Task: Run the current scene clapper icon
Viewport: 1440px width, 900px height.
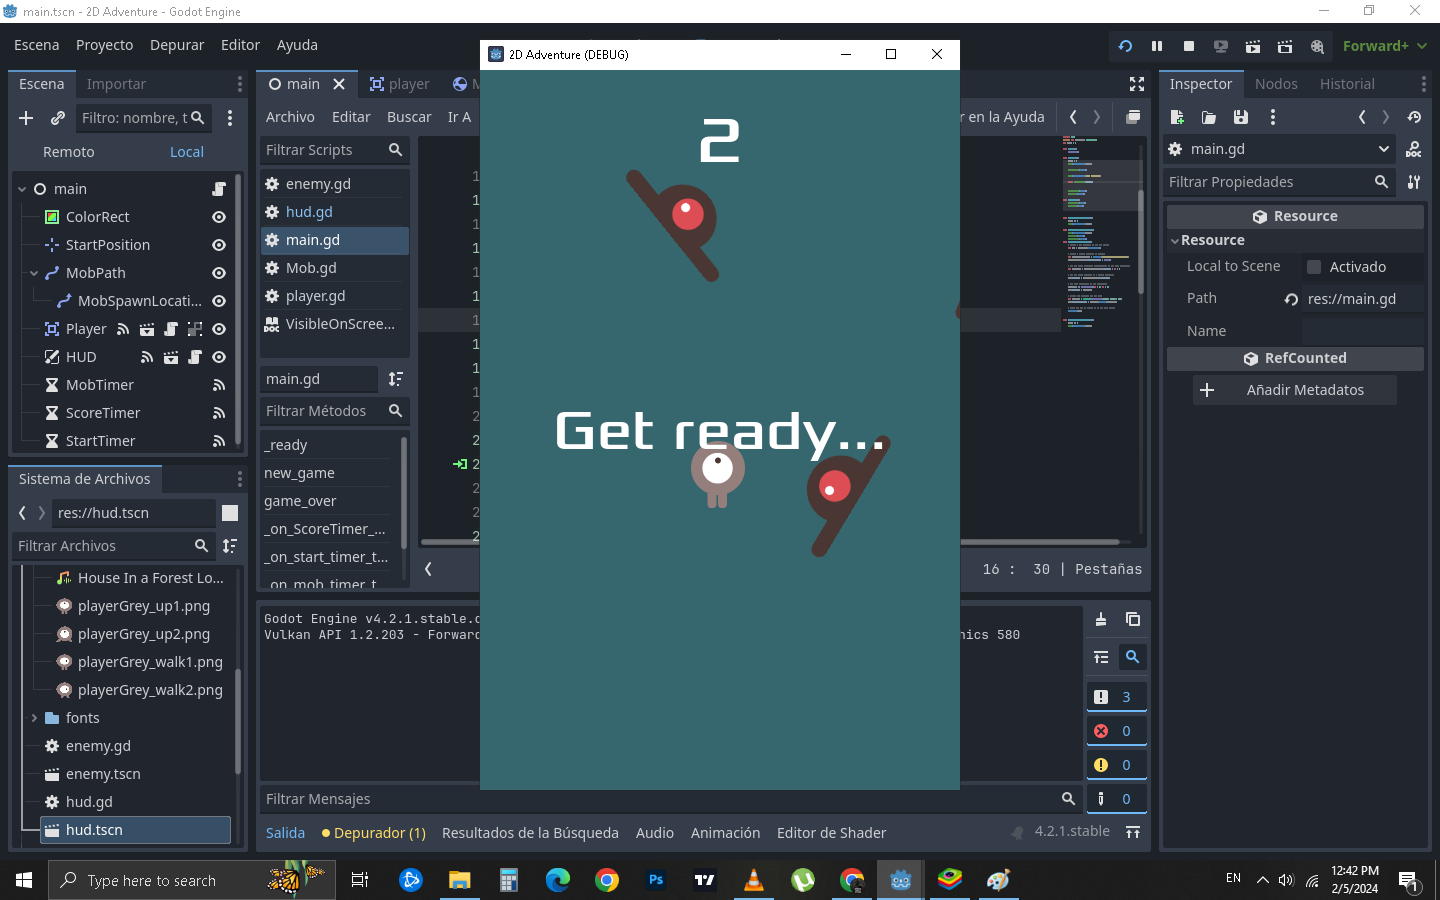Action: [1253, 46]
